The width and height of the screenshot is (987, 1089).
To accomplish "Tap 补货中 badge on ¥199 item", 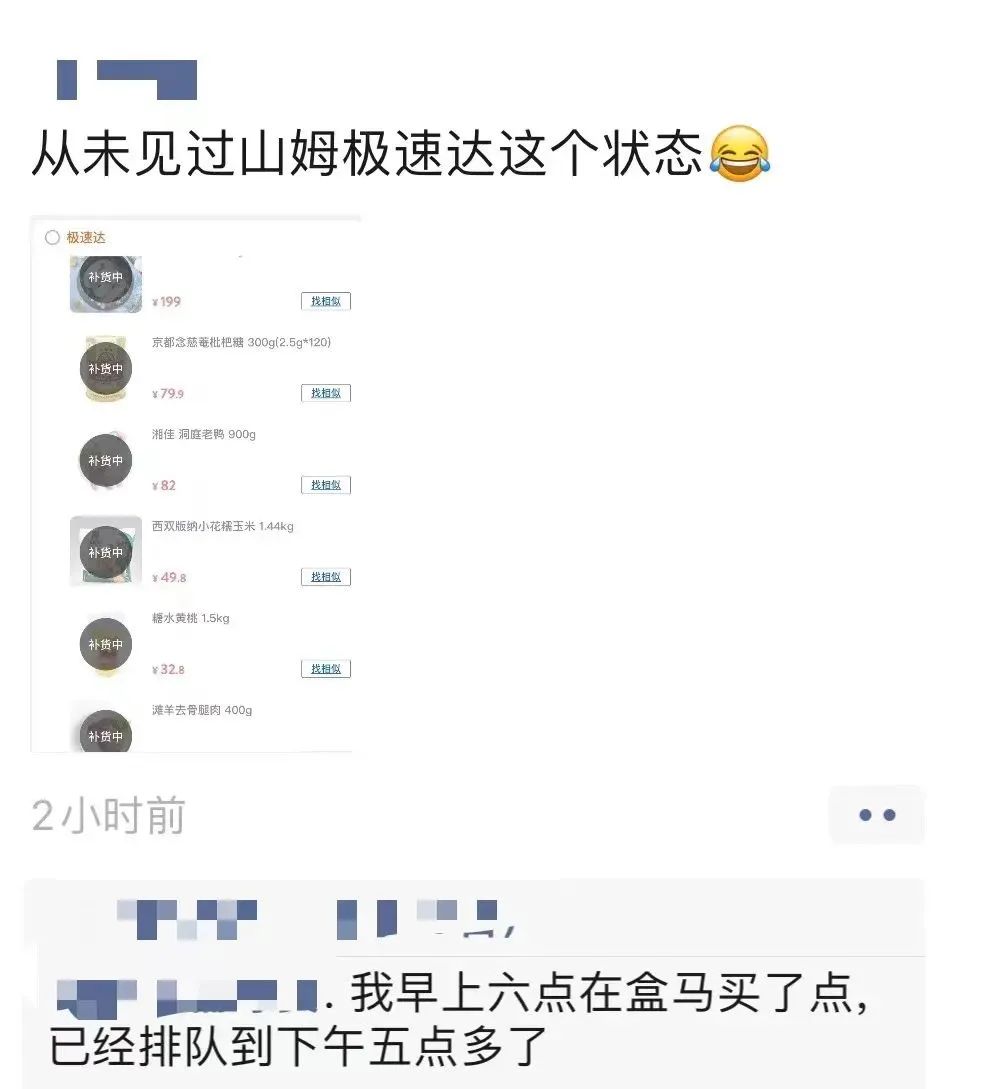I will click(106, 277).
